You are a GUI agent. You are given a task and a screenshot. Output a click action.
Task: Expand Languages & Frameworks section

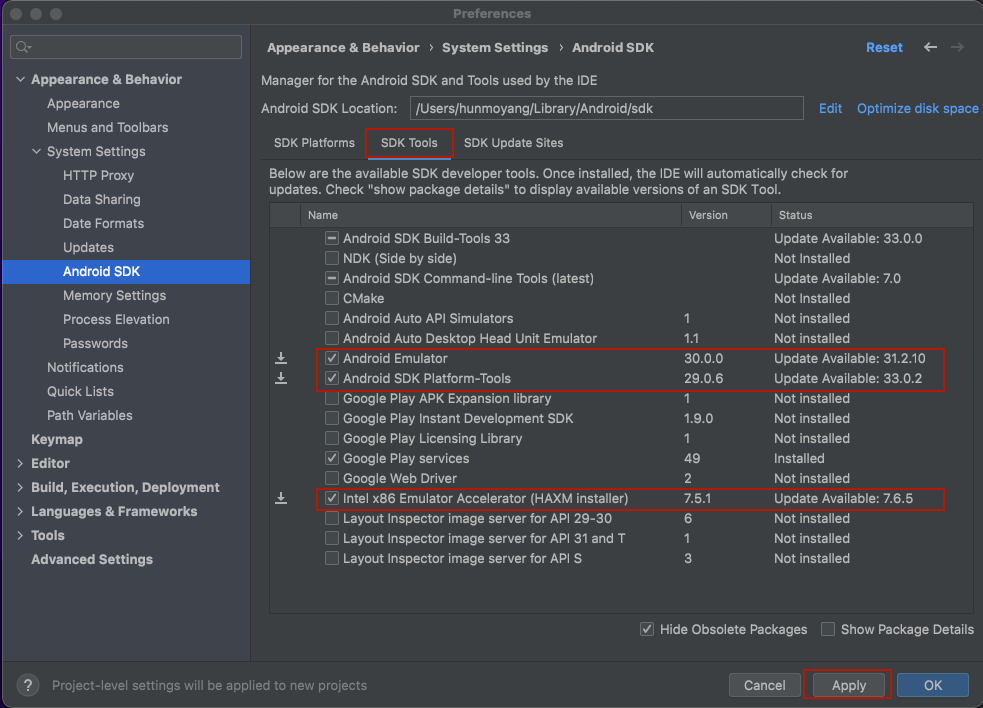pos(20,512)
